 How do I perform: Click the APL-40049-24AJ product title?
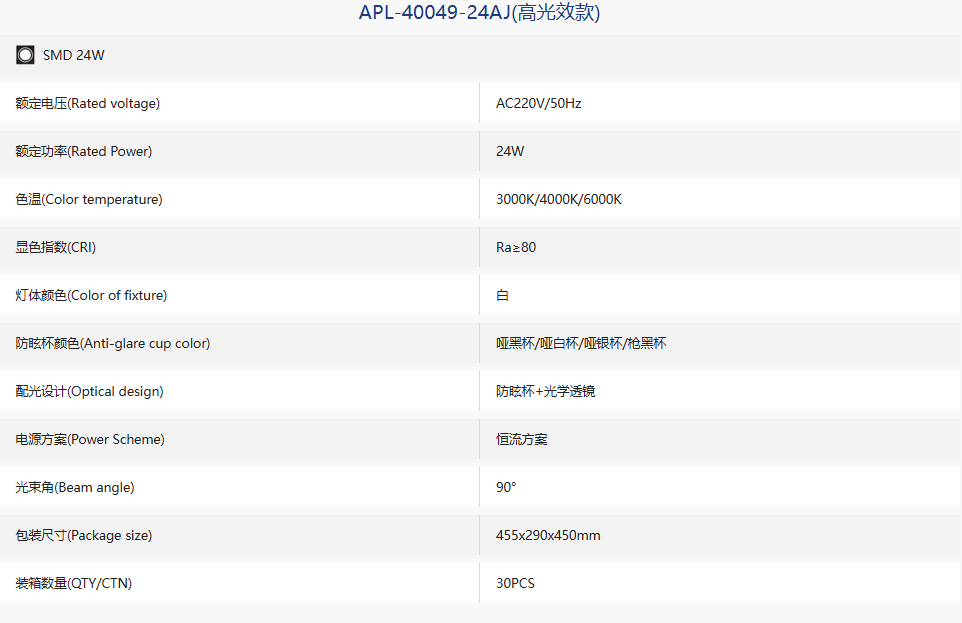[x=479, y=12]
